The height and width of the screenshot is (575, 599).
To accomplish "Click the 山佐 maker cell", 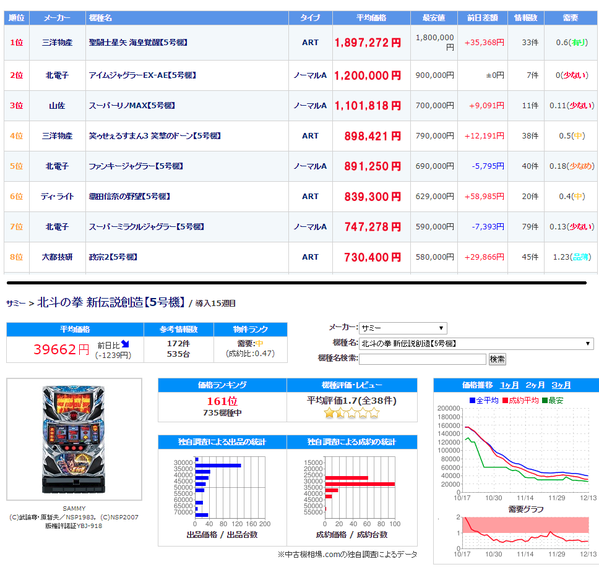I will pyautogui.click(x=57, y=105).
